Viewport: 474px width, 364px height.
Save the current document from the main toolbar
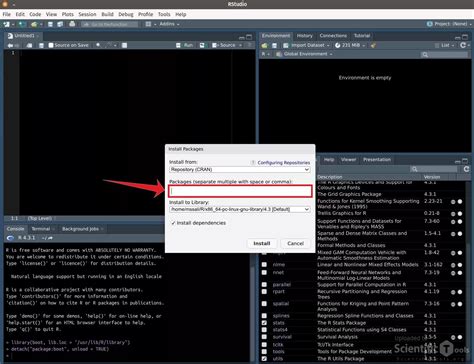click(50, 24)
